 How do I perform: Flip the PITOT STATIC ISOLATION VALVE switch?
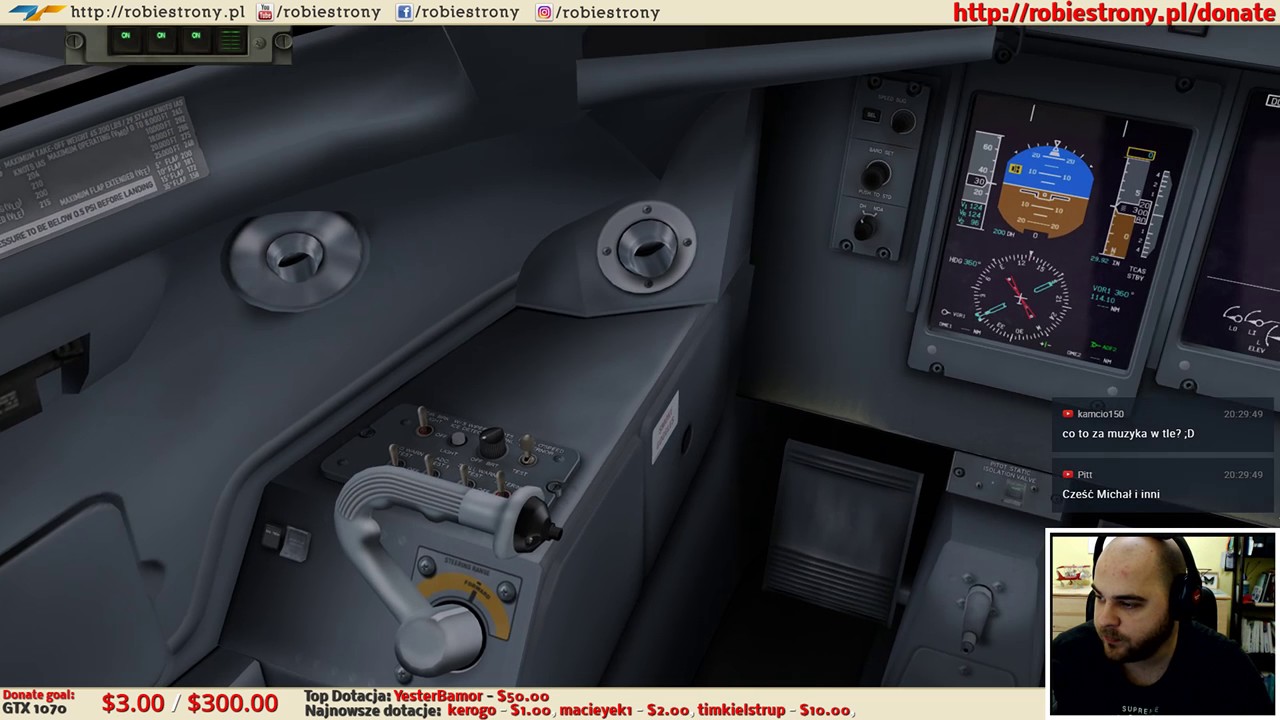coord(1015,489)
